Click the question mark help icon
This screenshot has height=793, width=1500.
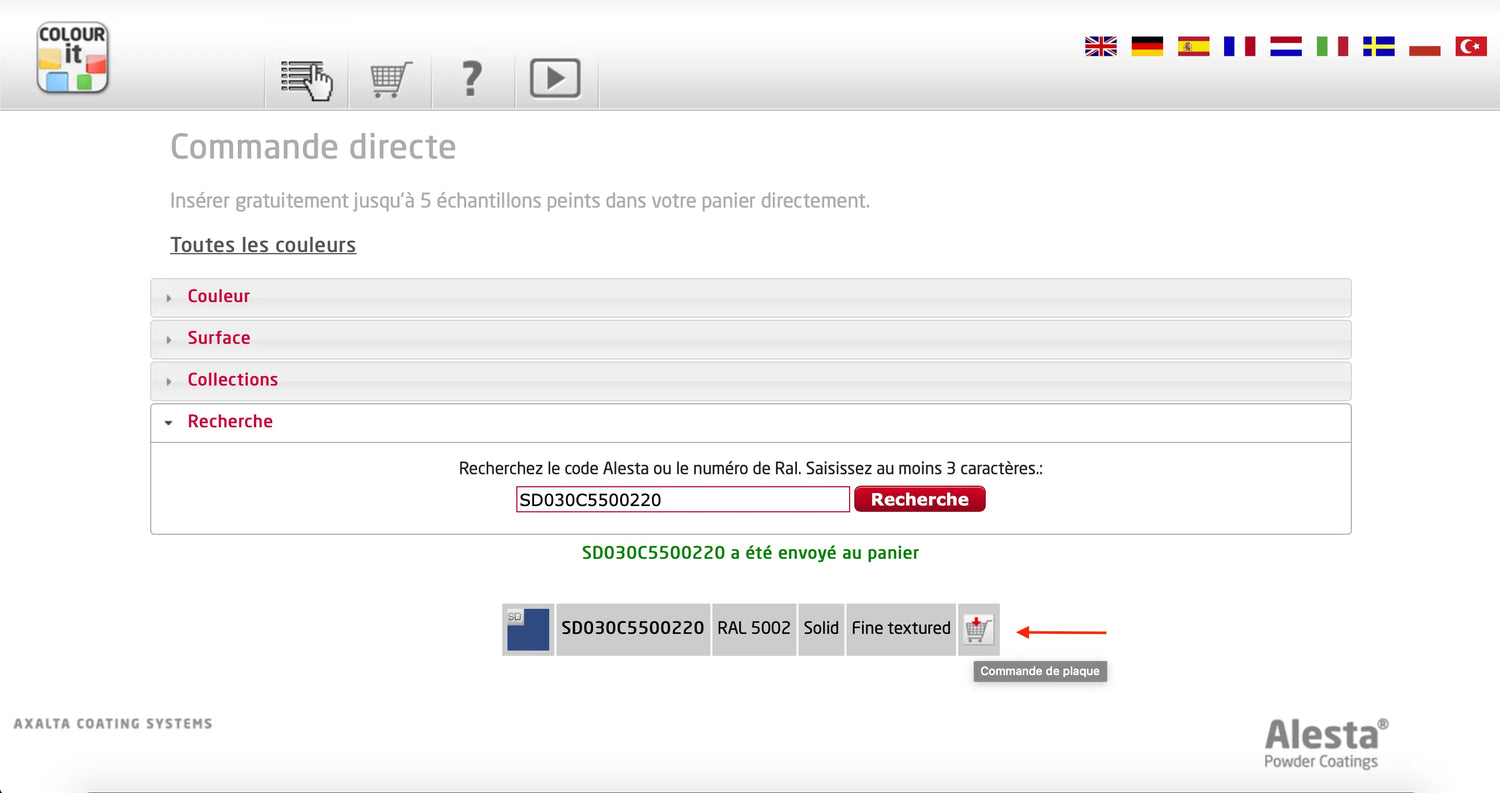pos(472,79)
